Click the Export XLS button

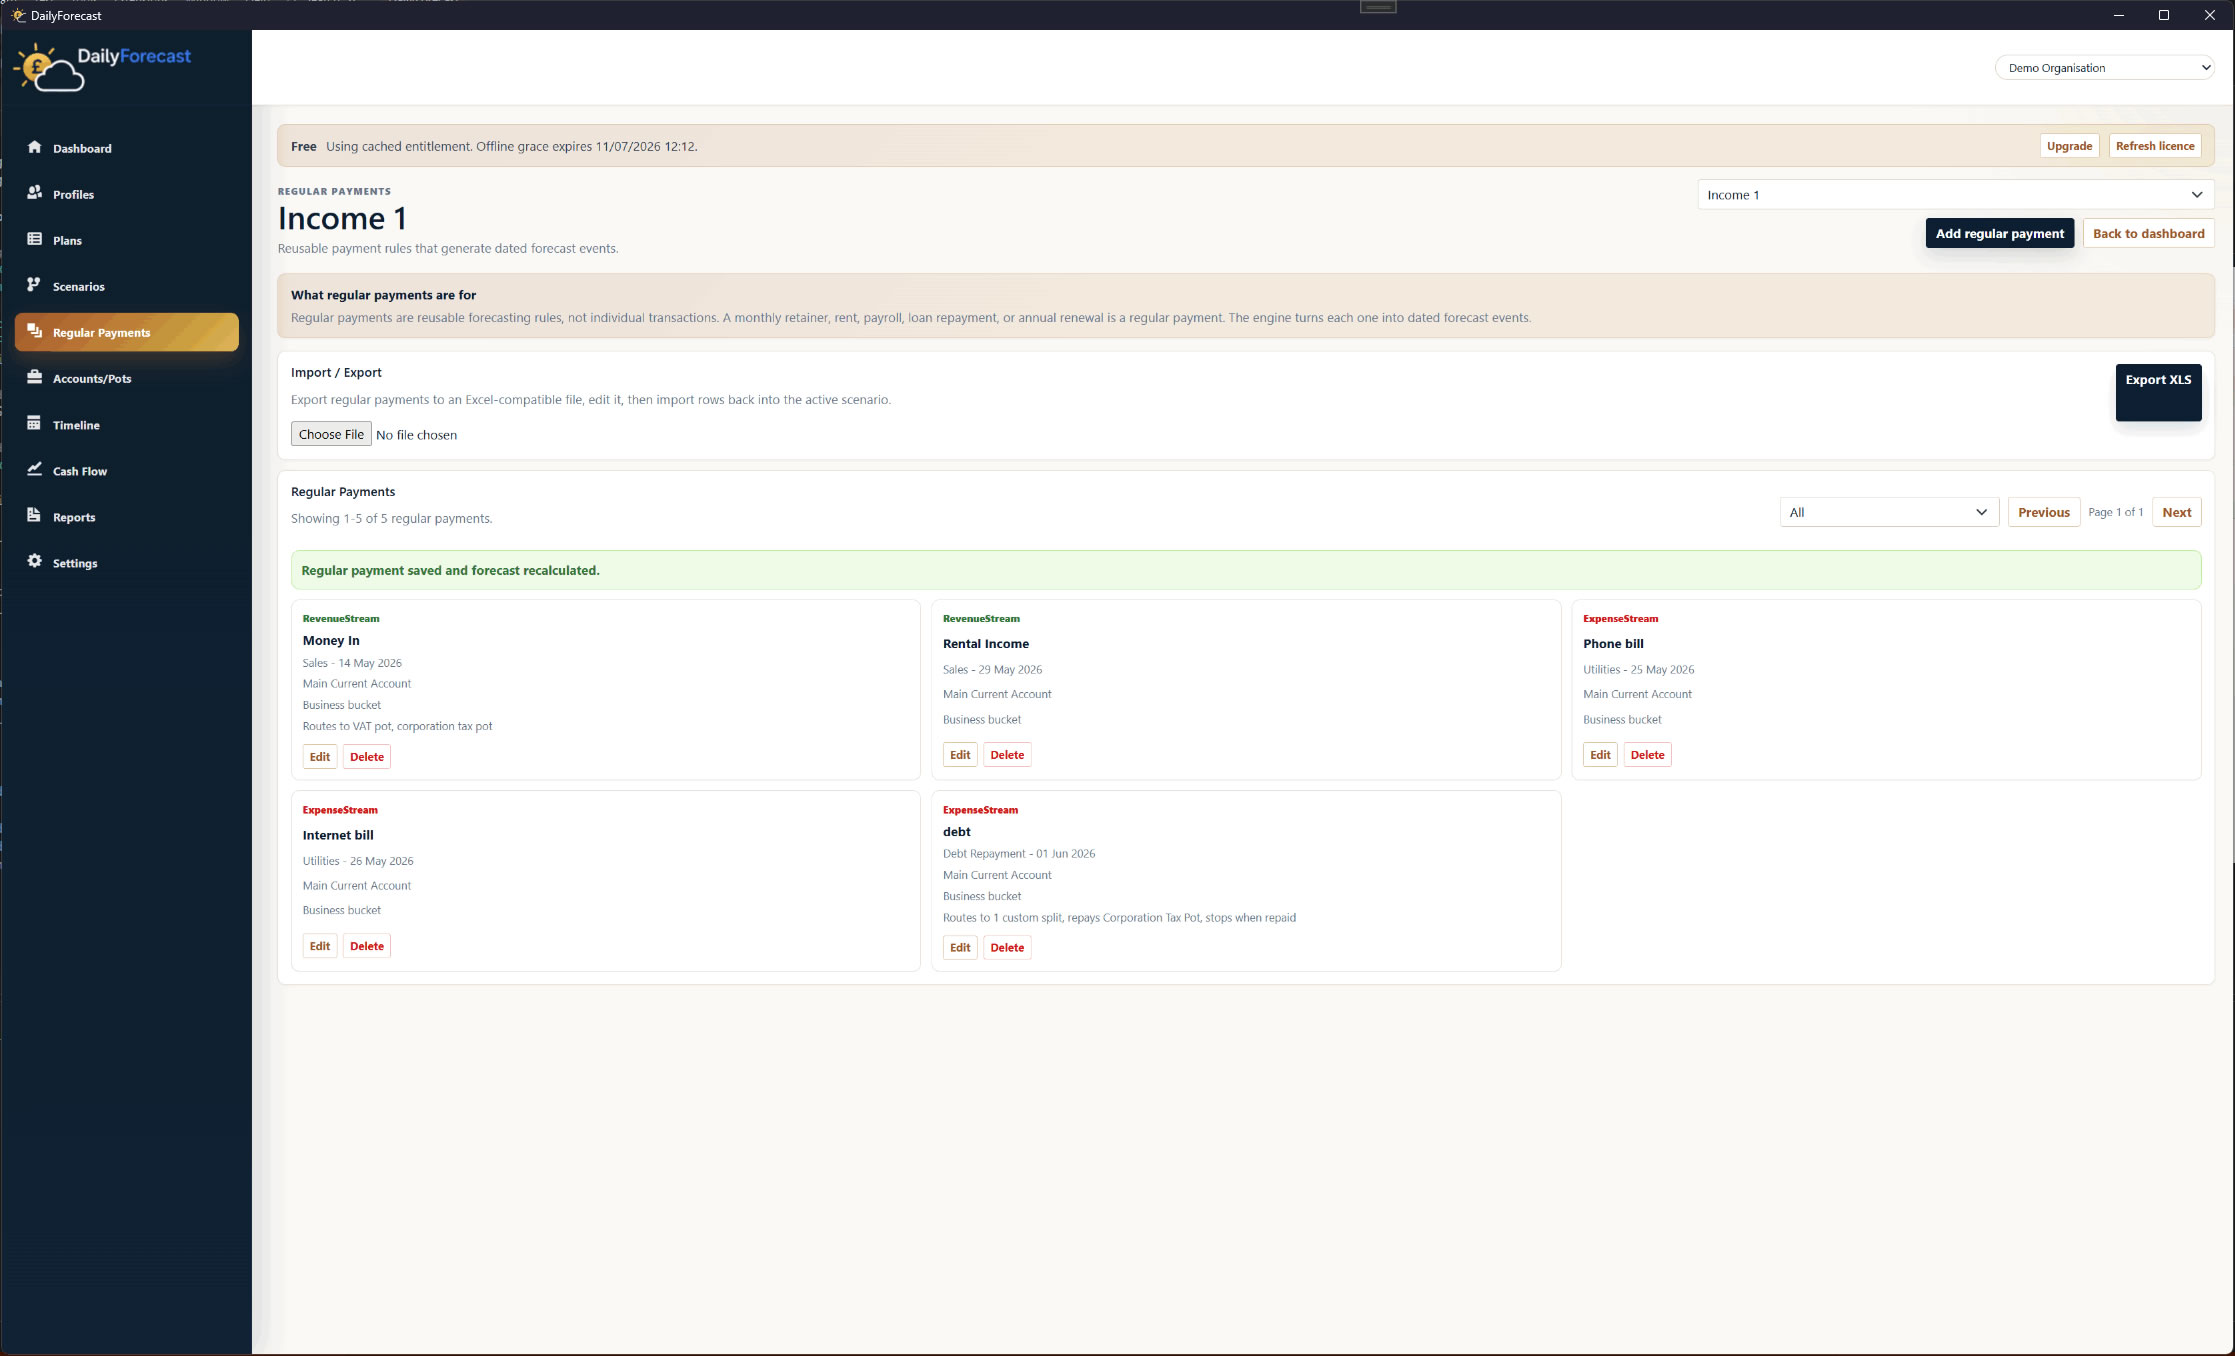(x=2158, y=392)
